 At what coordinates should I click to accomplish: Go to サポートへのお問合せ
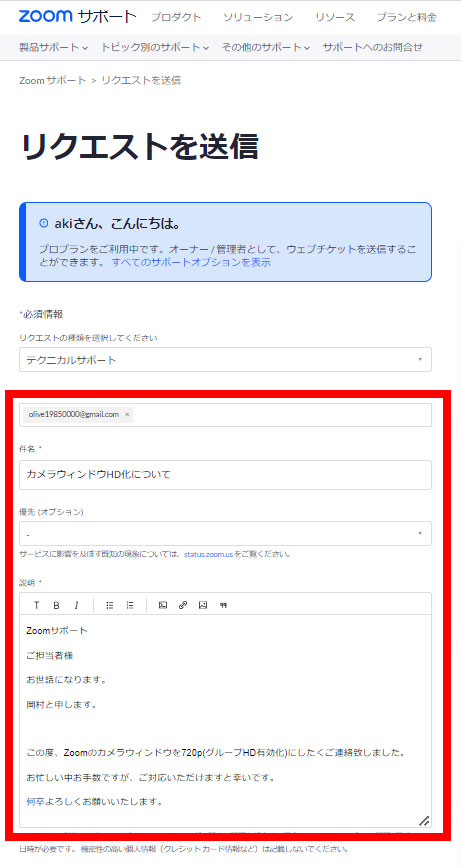tap(373, 48)
